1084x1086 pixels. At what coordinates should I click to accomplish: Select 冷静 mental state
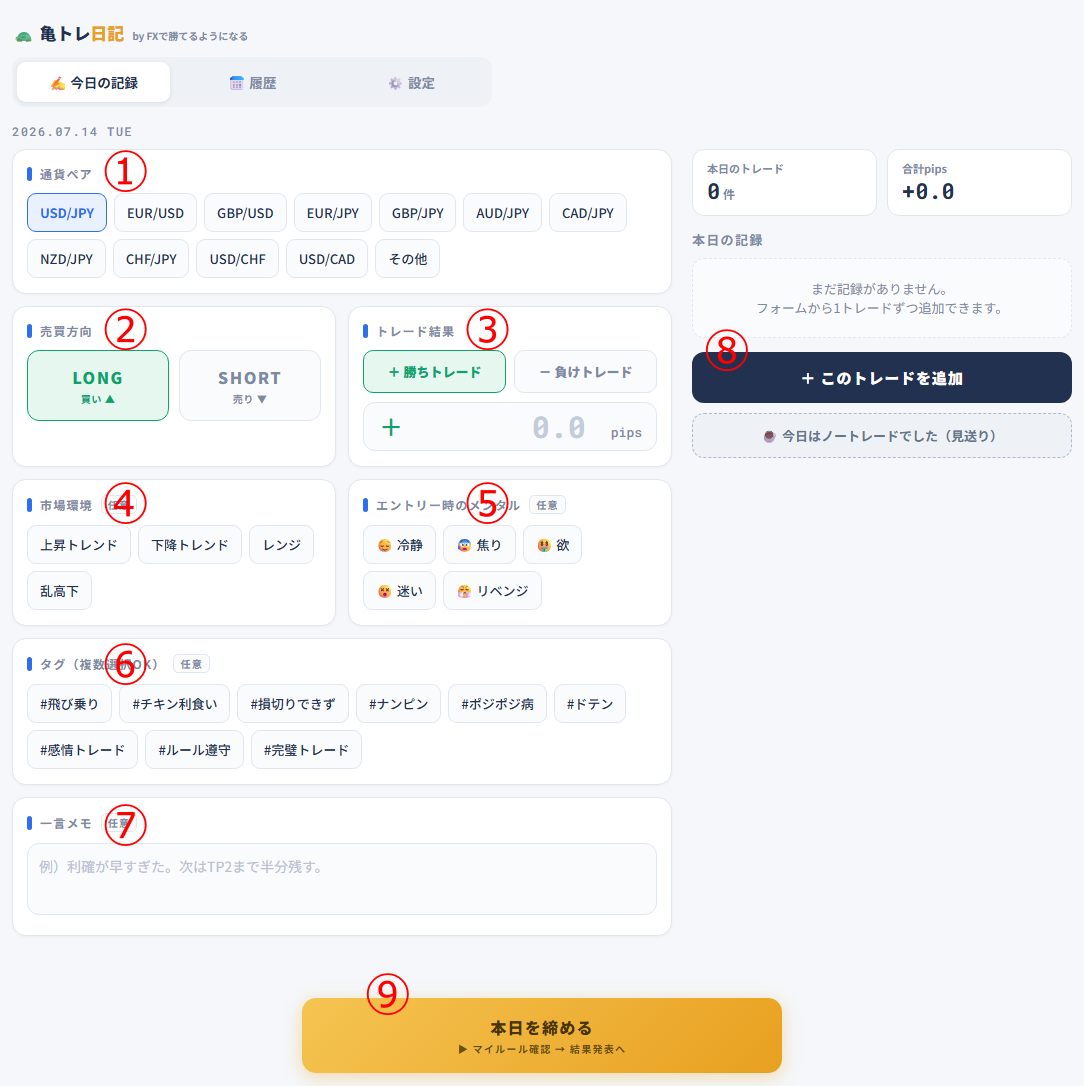(x=400, y=544)
